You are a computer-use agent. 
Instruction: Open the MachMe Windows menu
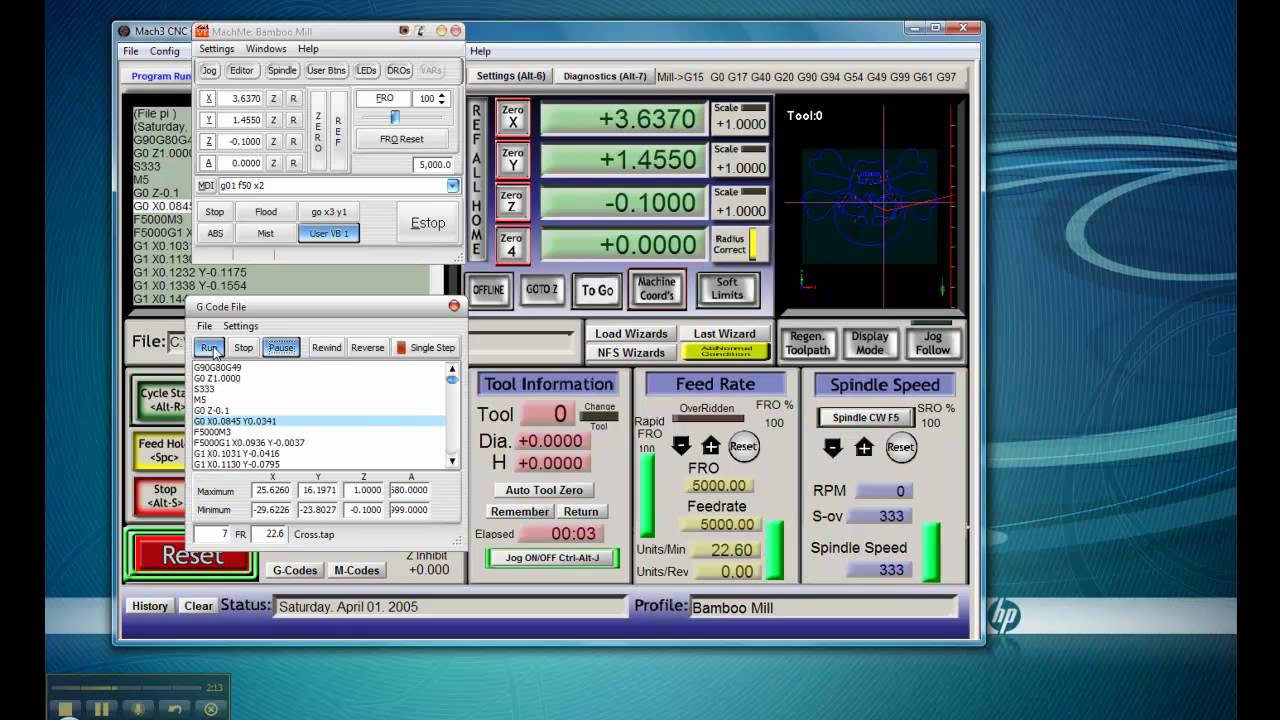(x=266, y=49)
